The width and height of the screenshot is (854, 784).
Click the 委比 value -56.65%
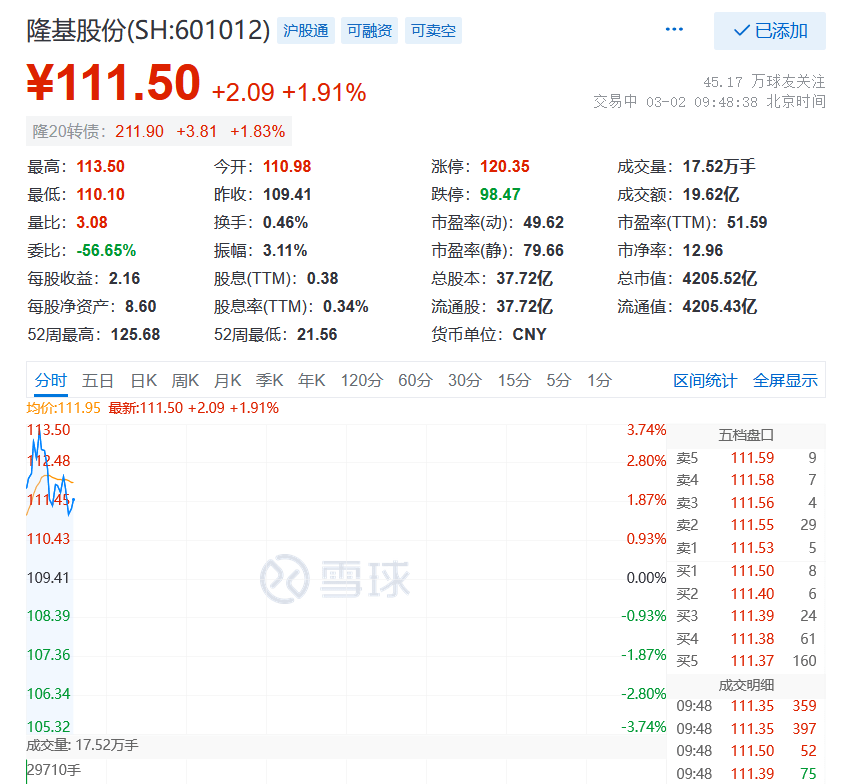pyautogui.click(x=106, y=251)
